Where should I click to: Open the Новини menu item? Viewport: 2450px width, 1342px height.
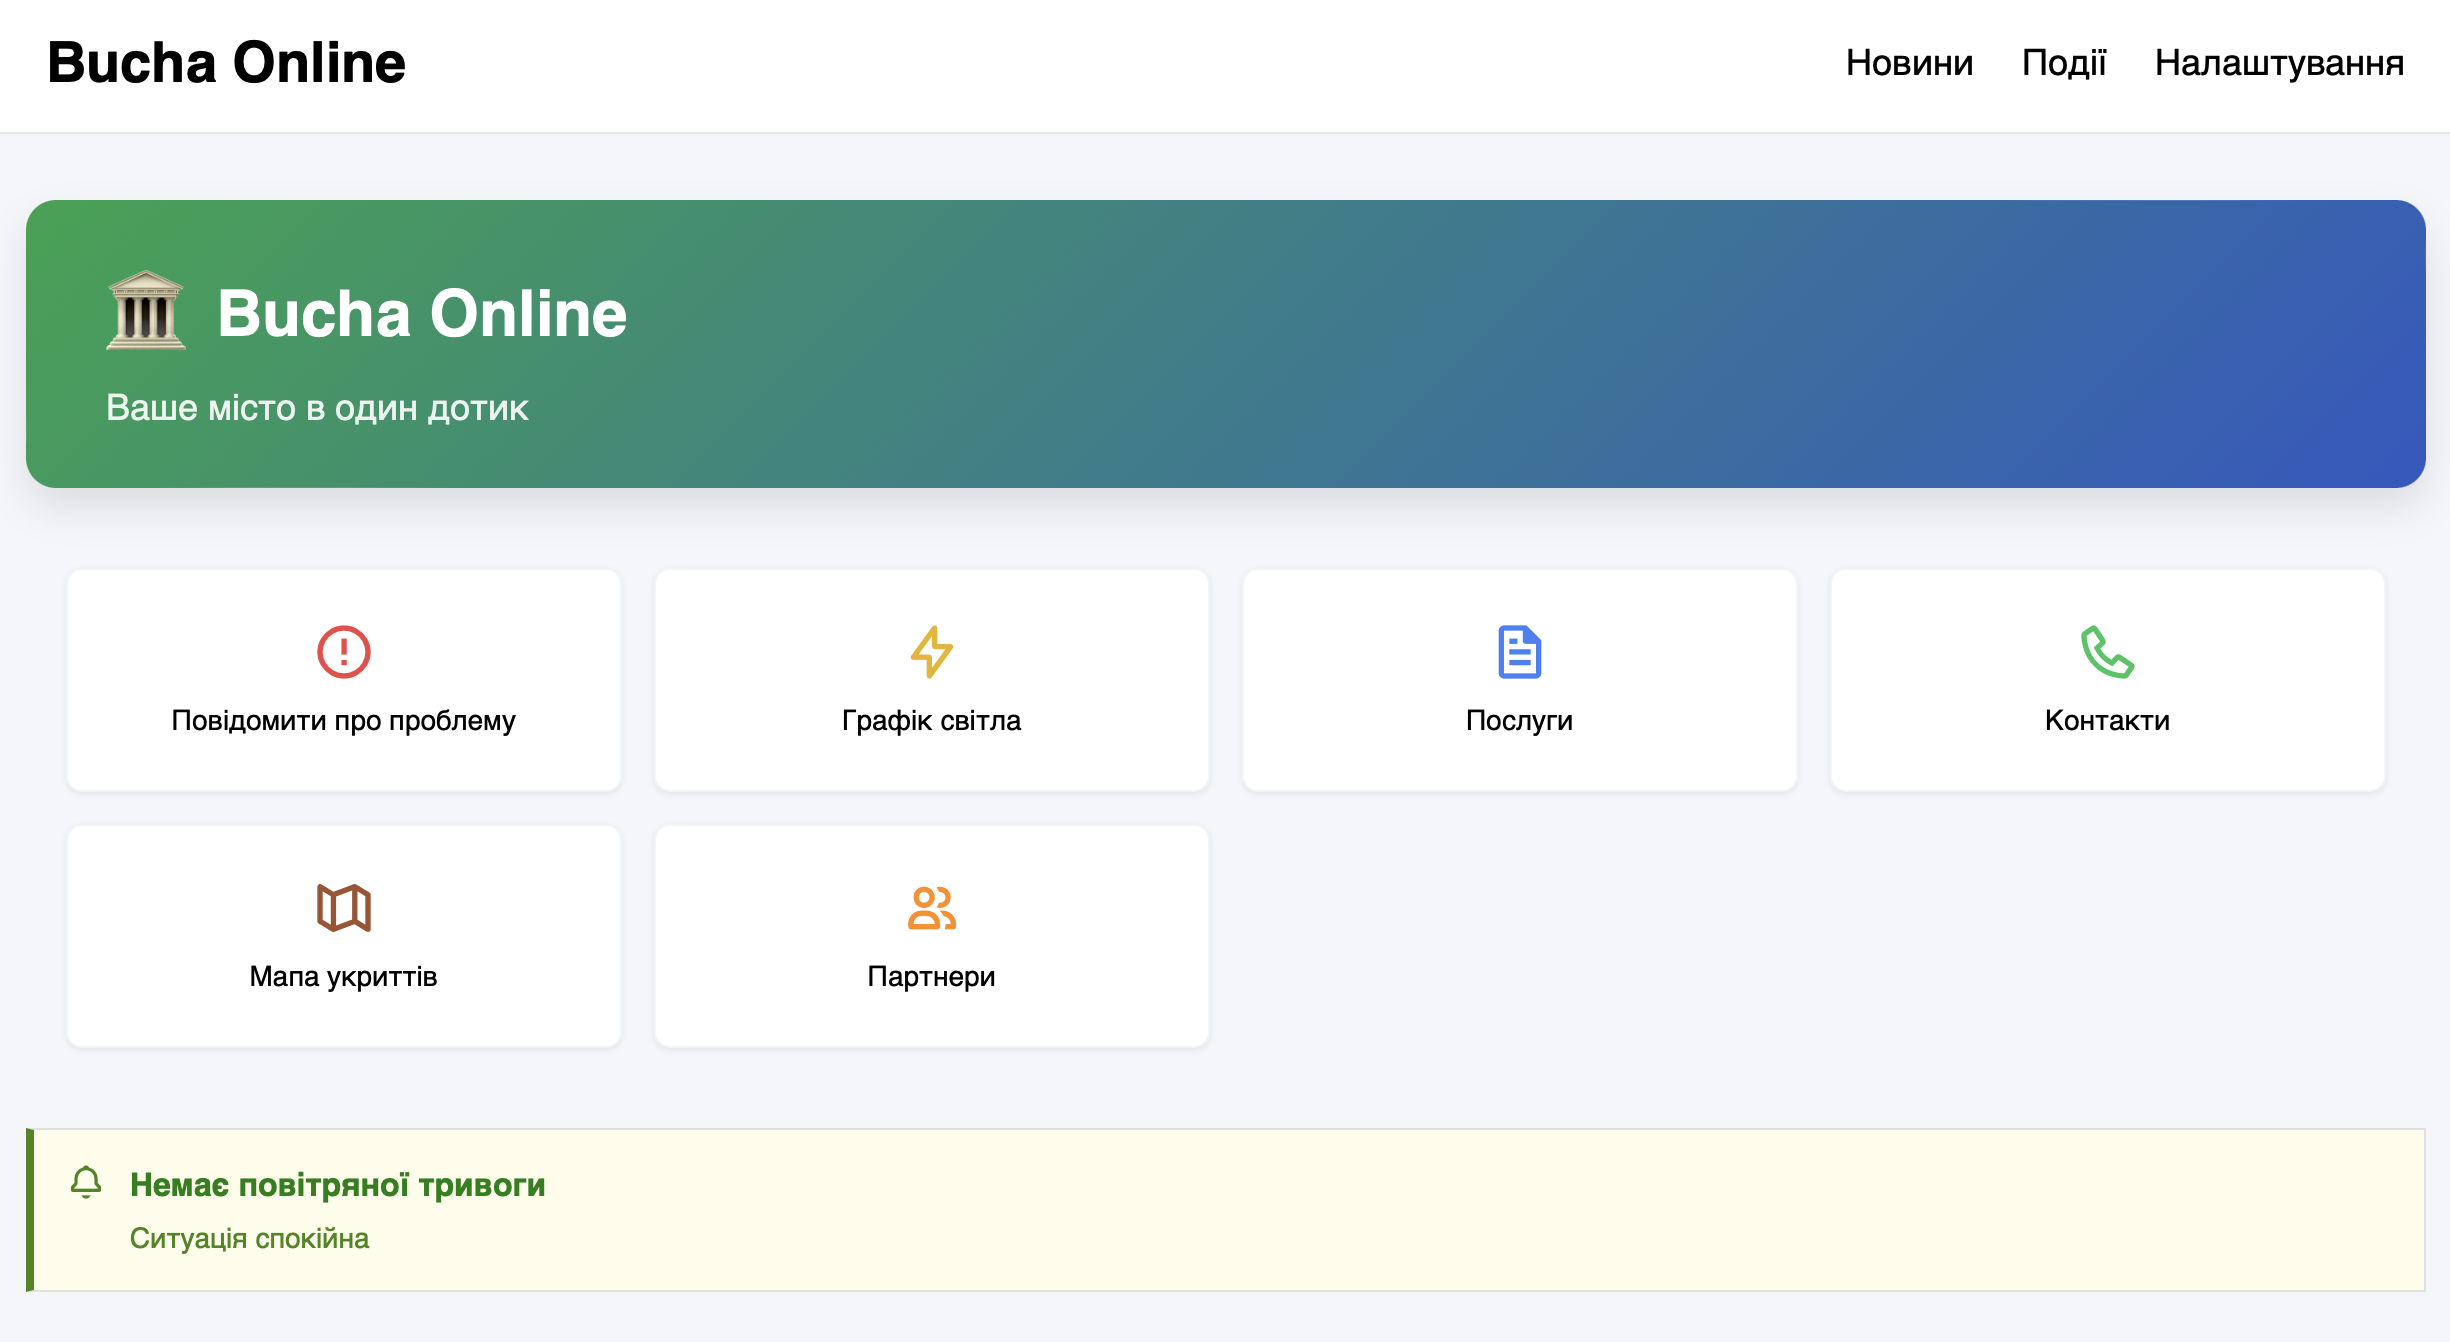click(1909, 63)
